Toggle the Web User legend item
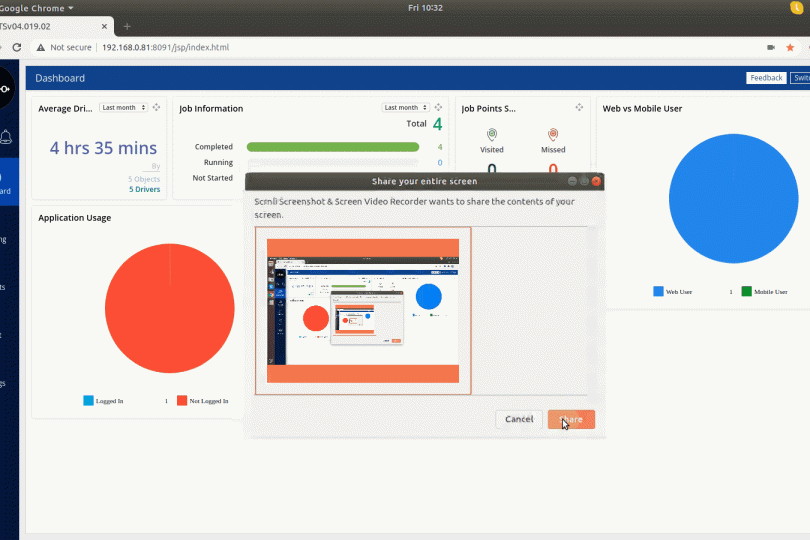 (x=677, y=292)
